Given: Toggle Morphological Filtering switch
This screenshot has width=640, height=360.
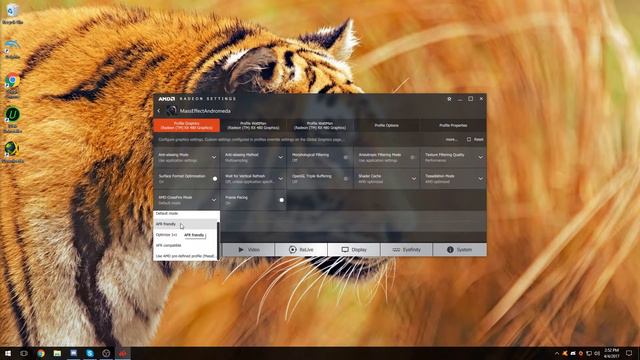Looking at the screenshot, I should [346, 158].
